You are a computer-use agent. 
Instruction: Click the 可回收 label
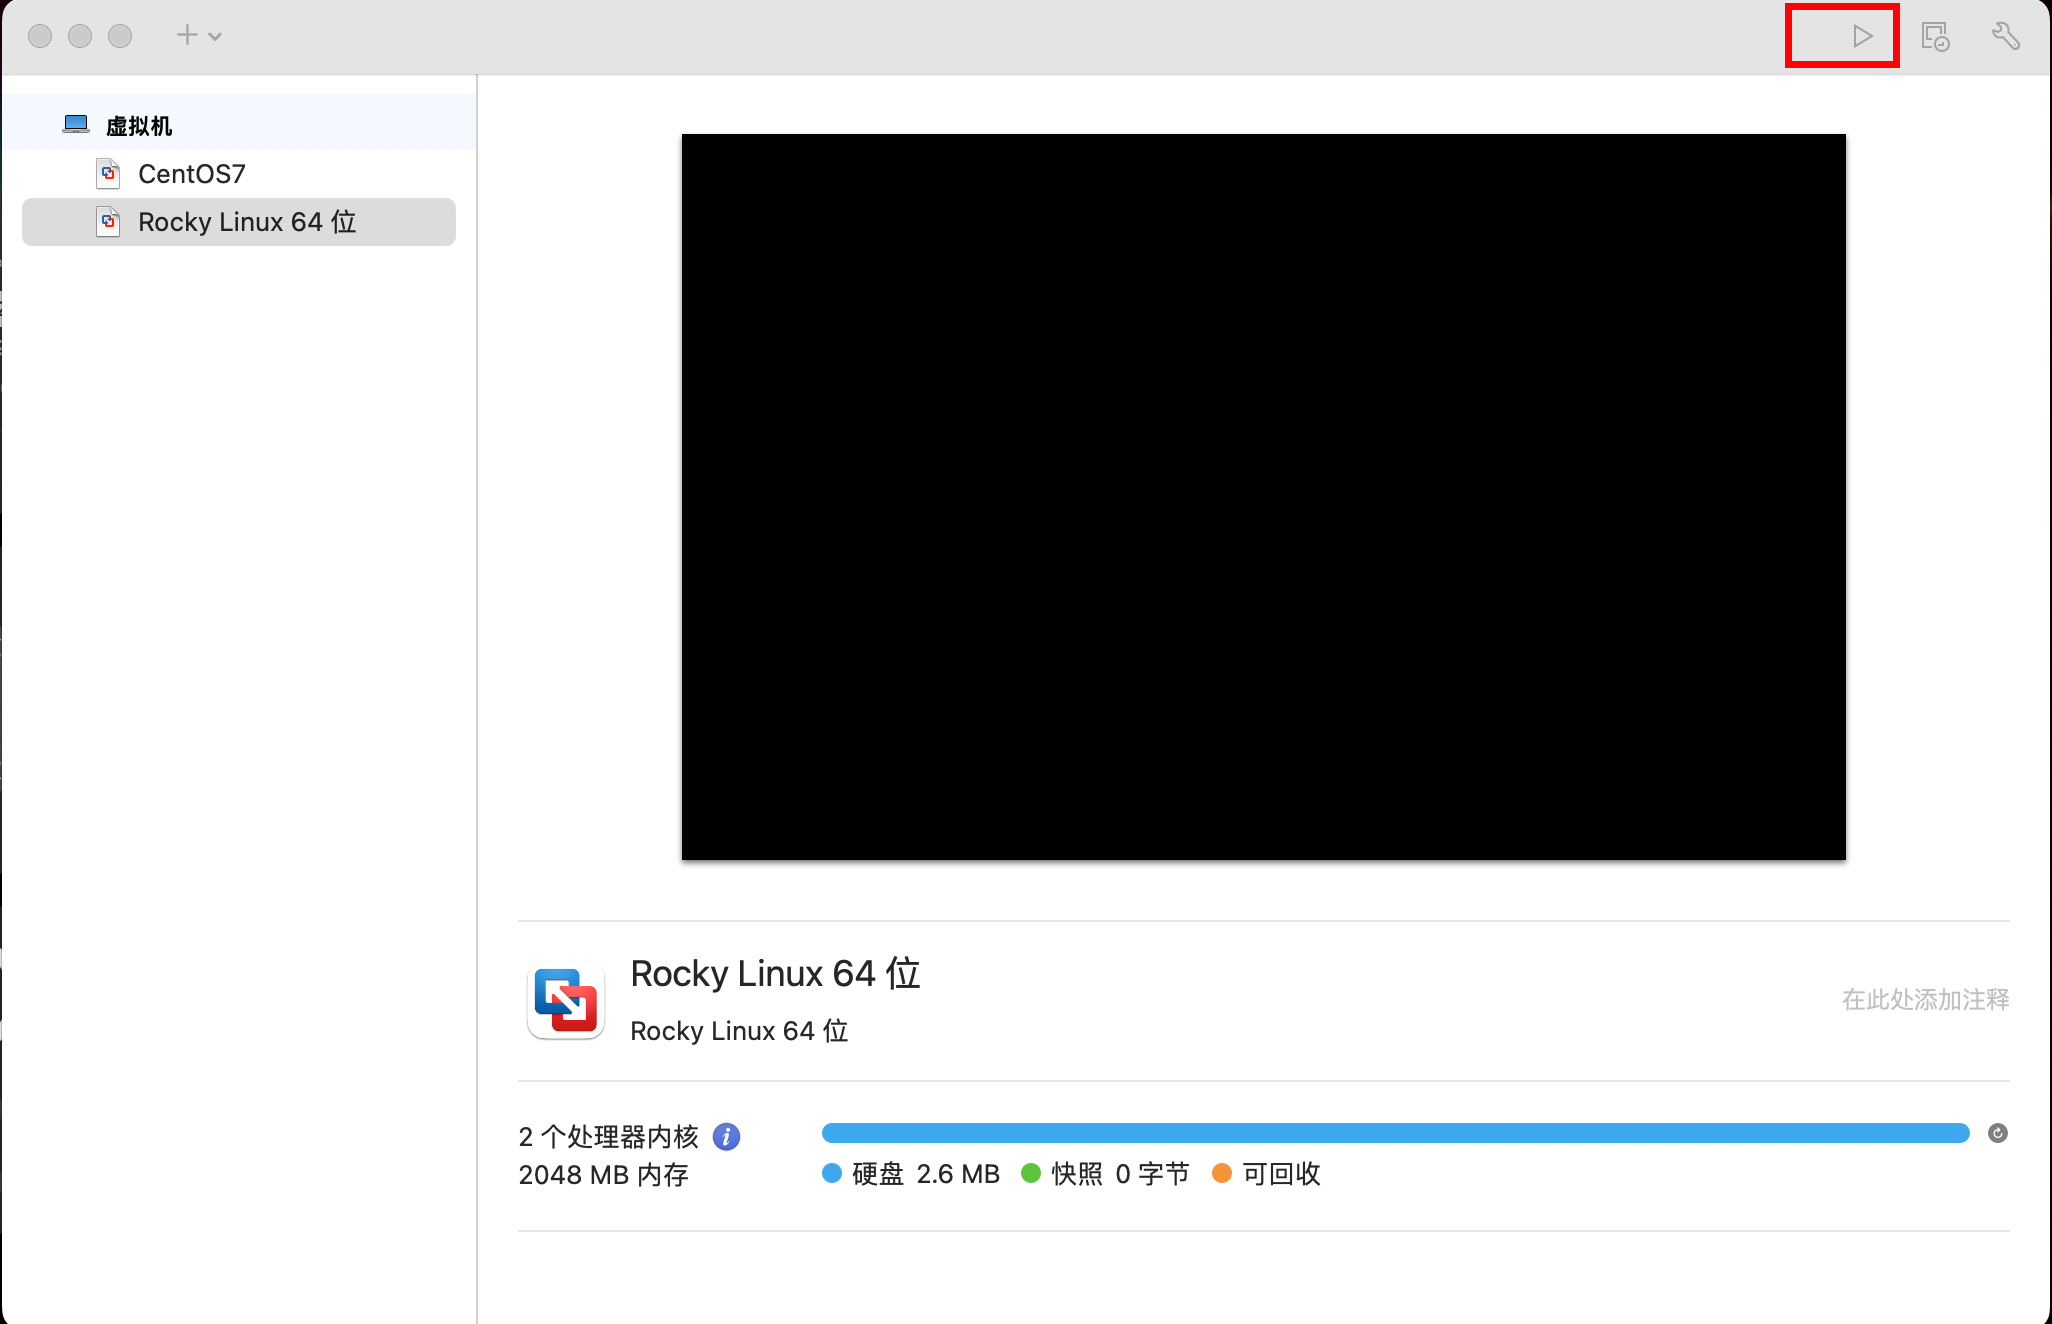click(x=1281, y=1174)
